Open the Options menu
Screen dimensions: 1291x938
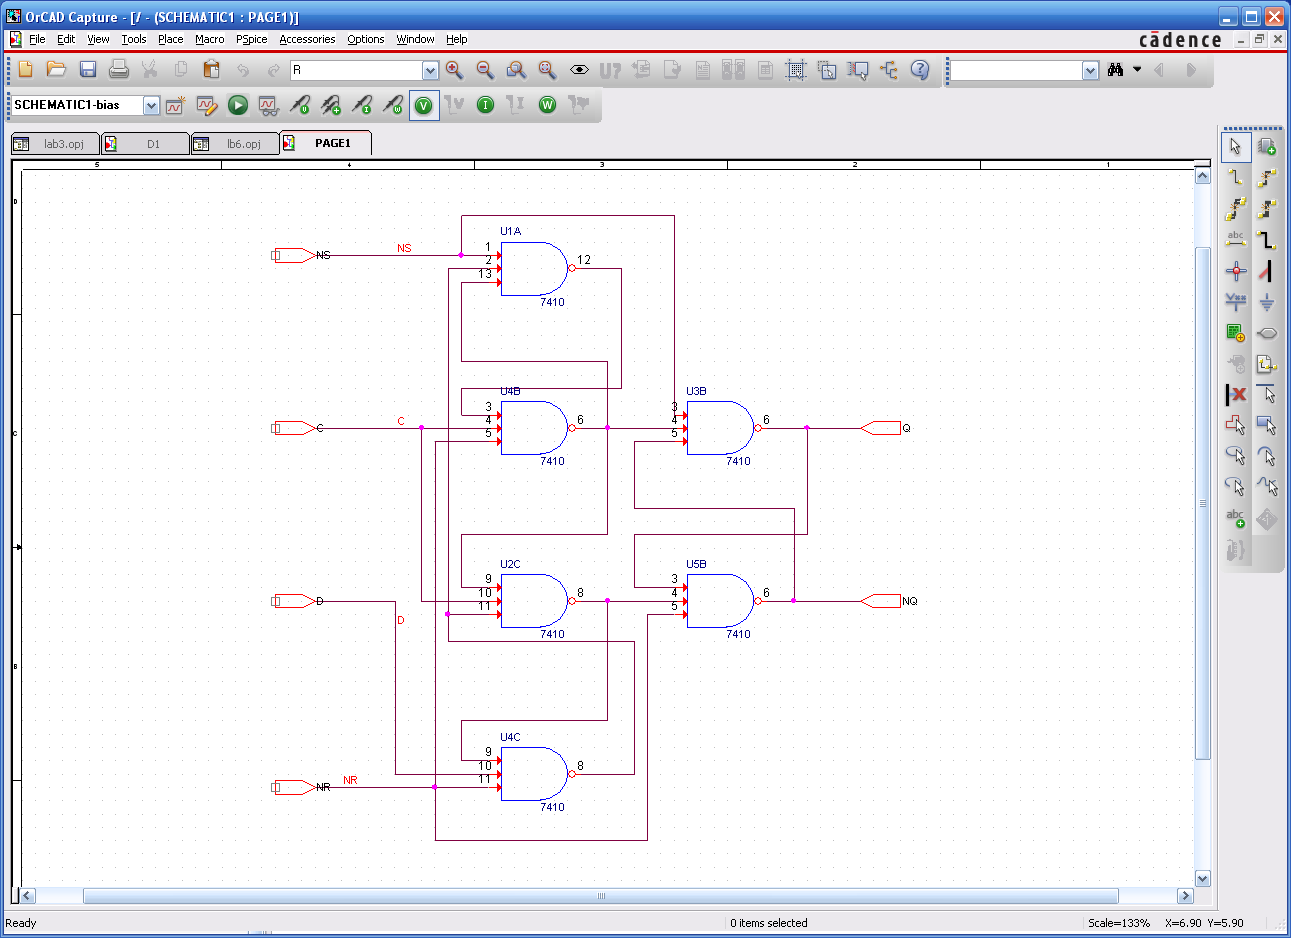(366, 40)
